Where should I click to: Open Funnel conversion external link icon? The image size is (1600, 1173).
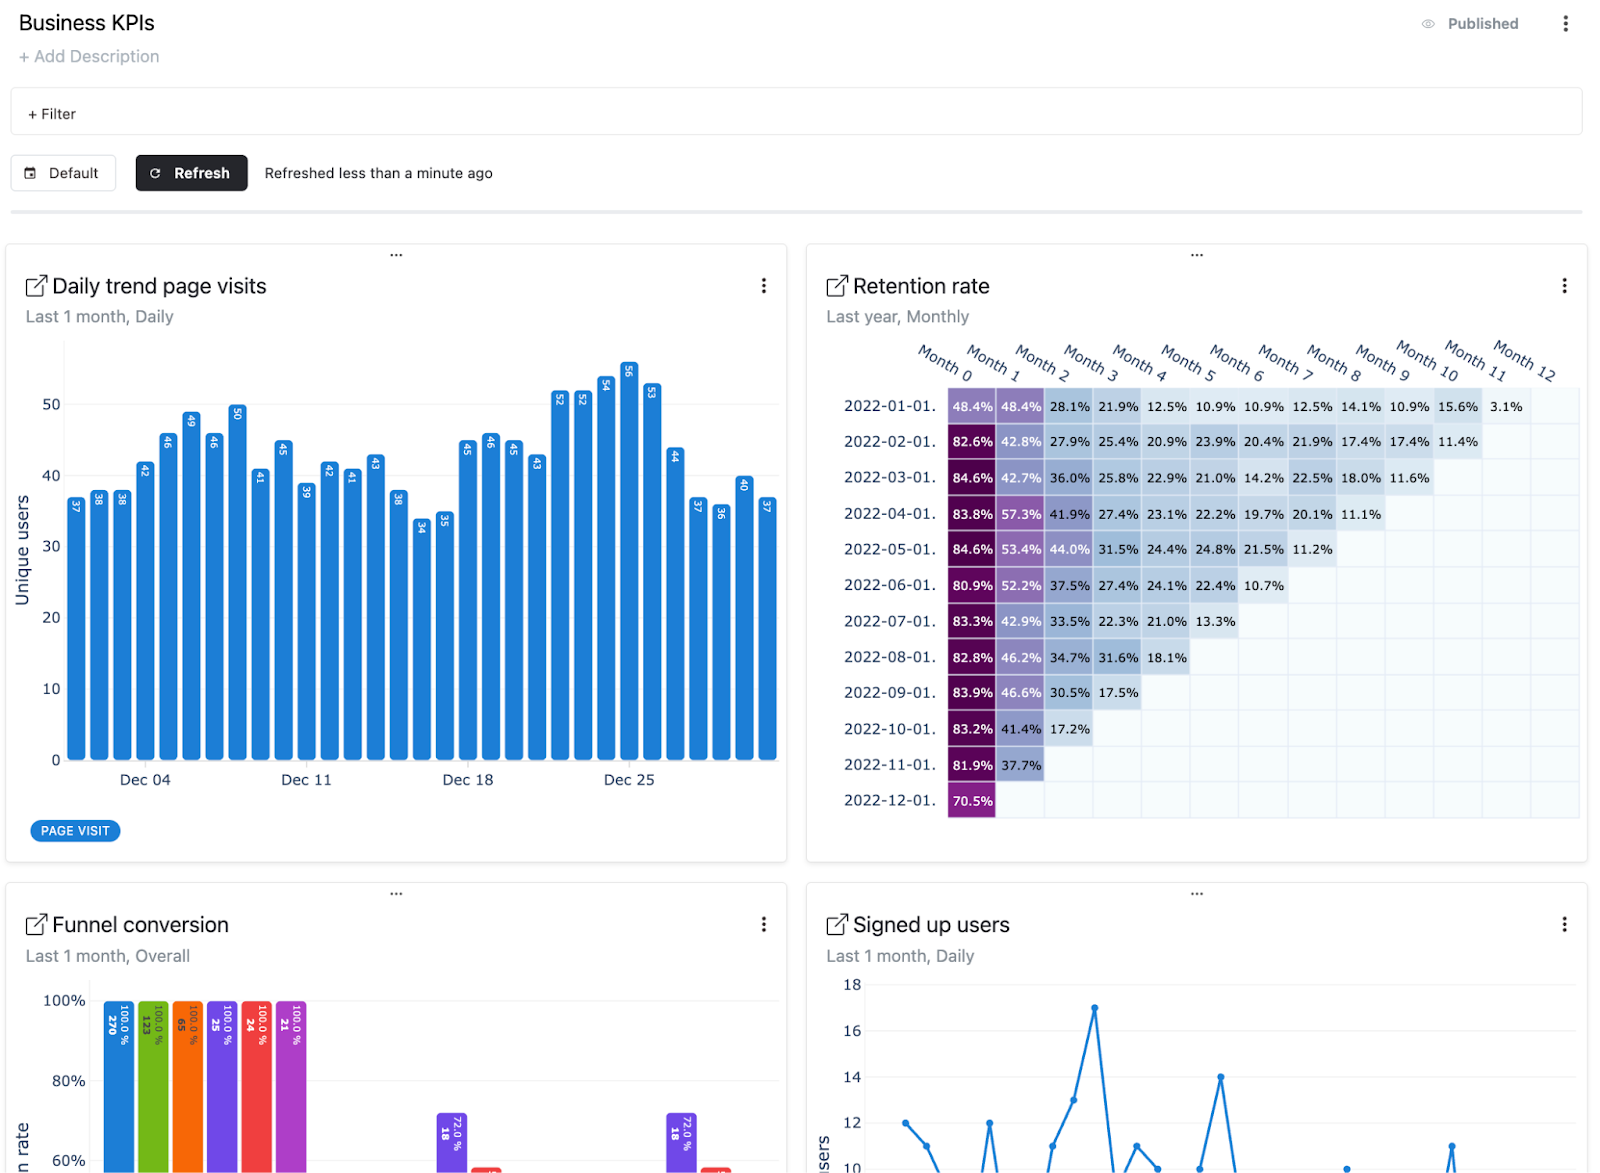pos(36,925)
